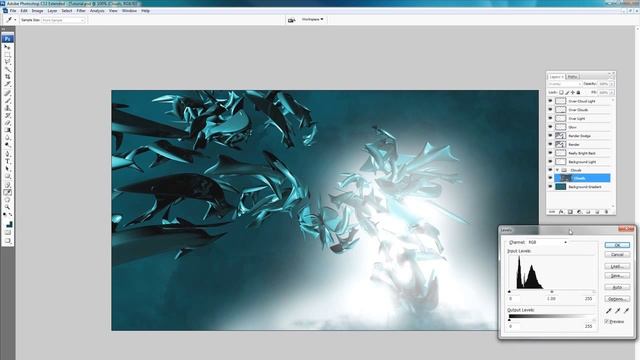Open the Workspace dropdown

click(x=312, y=19)
